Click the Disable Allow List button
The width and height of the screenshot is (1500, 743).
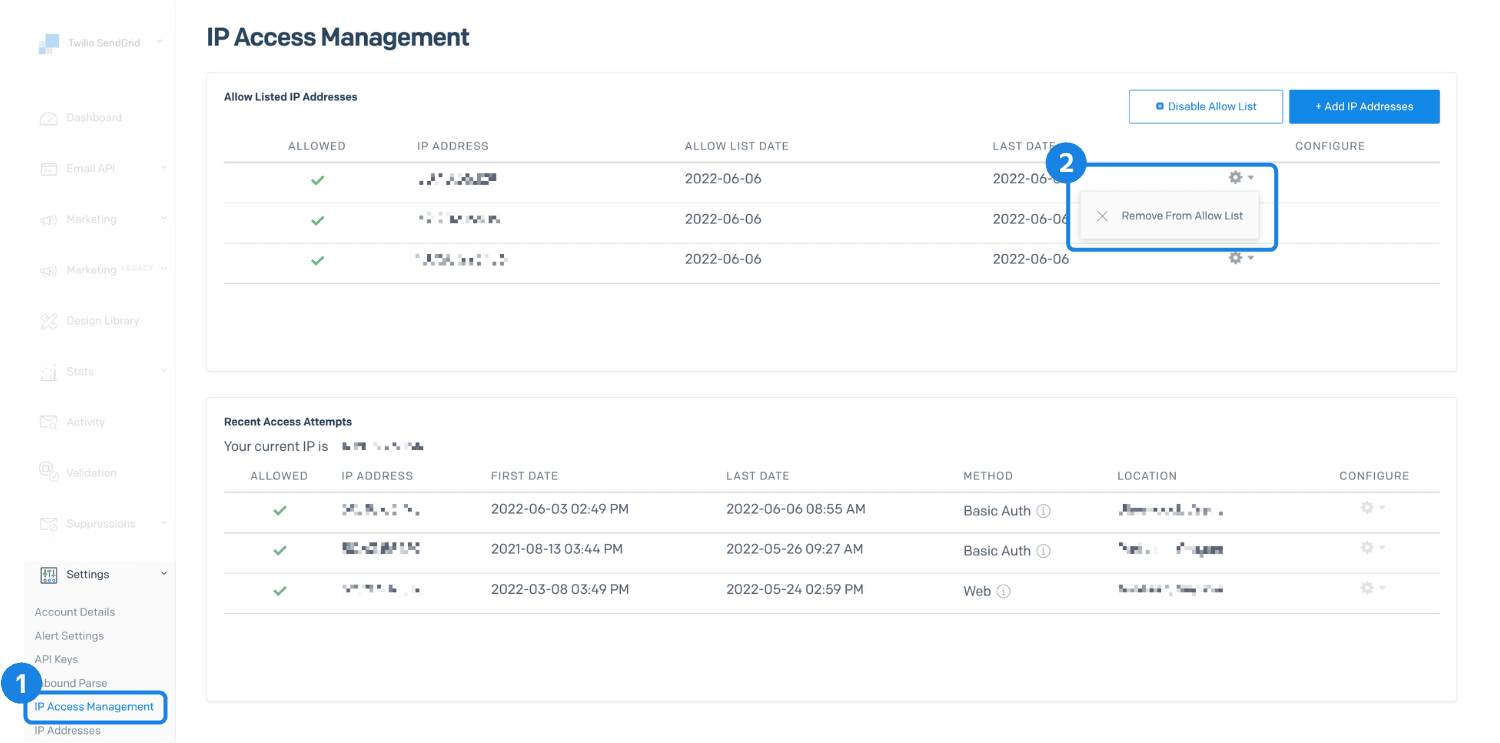click(x=1205, y=106)
